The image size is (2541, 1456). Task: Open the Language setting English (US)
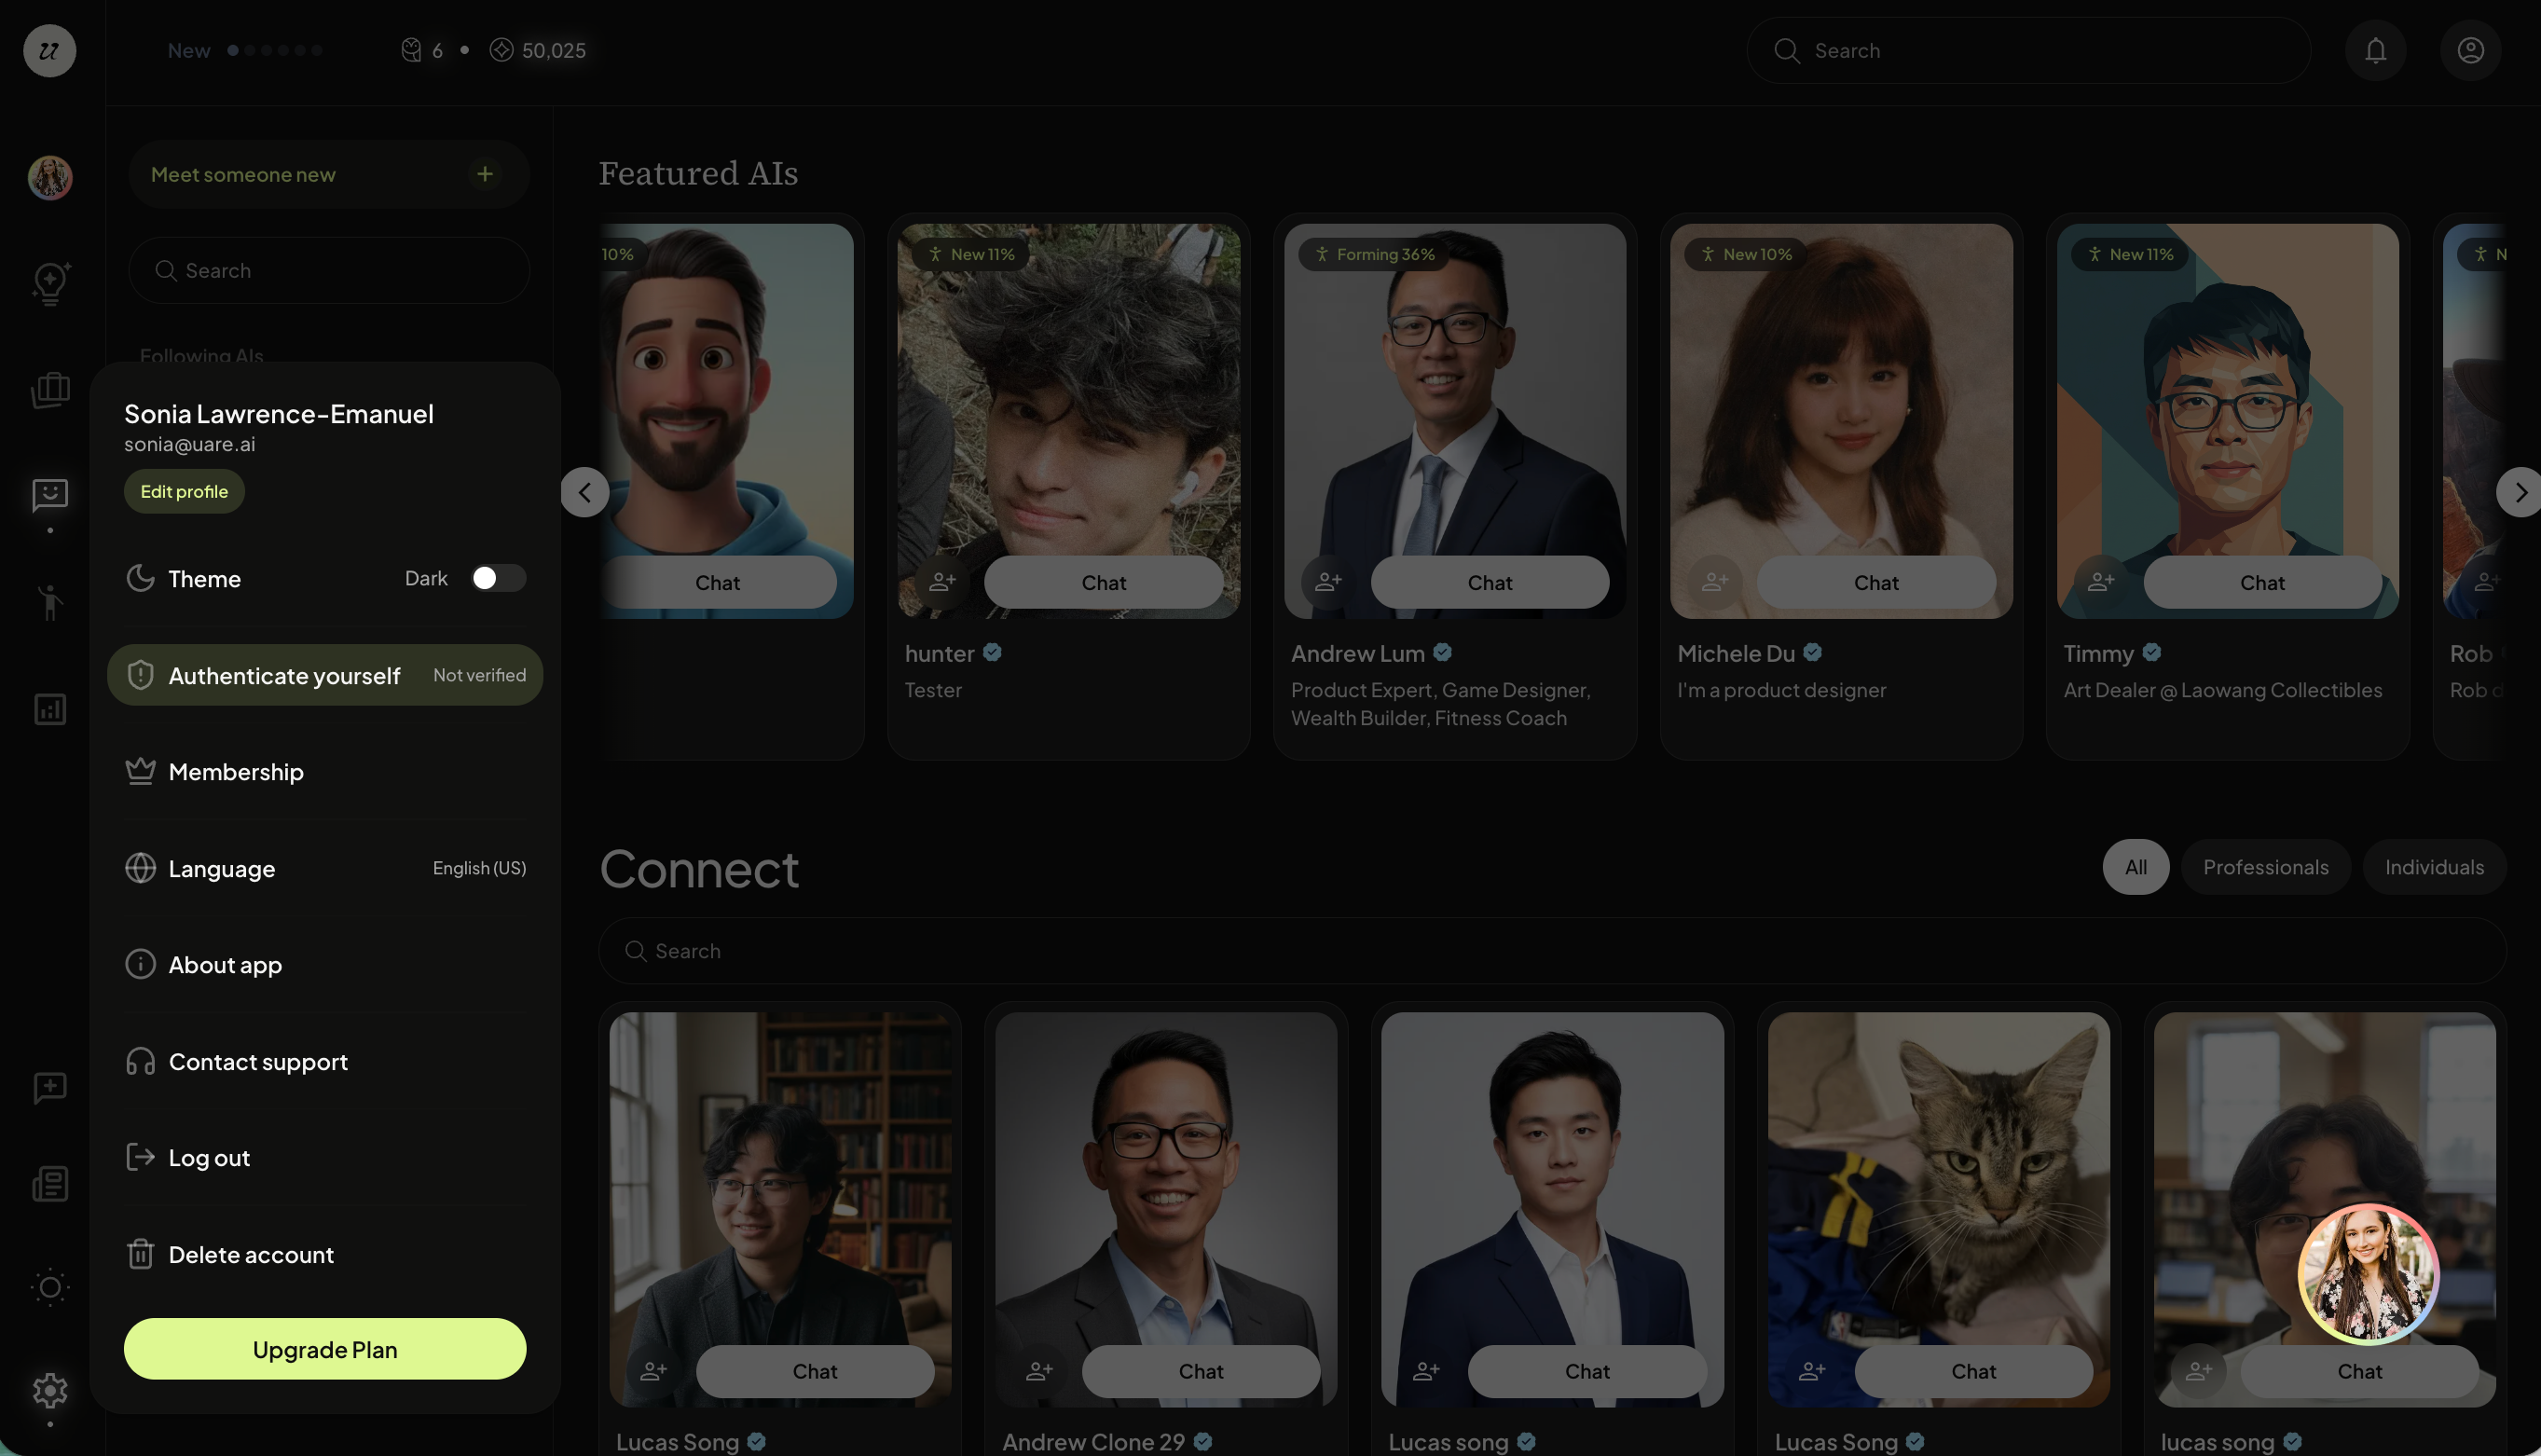325,868
